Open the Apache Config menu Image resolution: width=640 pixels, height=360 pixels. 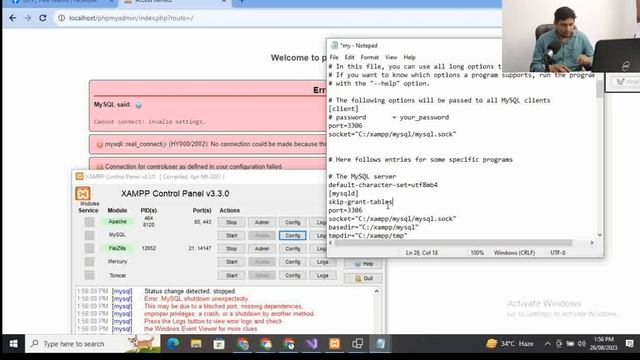pyautogui.click(x=293, y=222)
